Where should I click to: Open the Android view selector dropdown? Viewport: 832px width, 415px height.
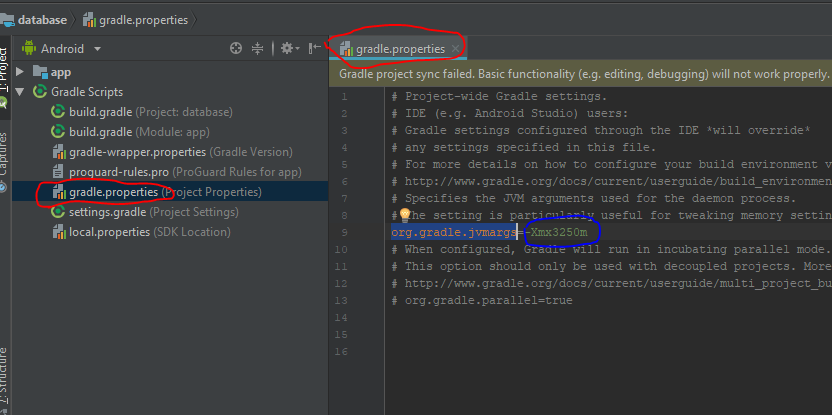point(97,49)
